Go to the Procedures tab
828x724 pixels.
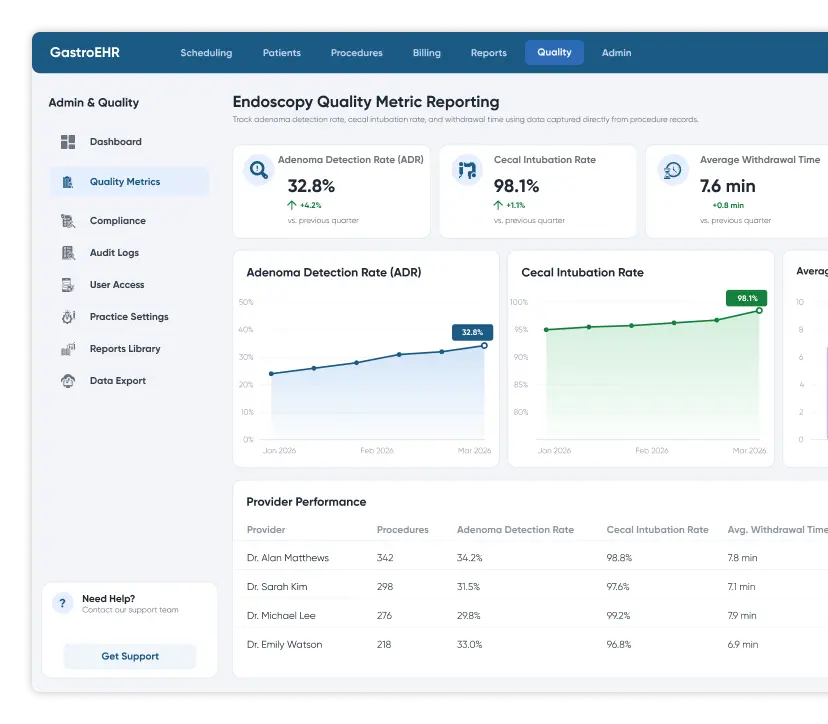pyautogui.click(x=356, y=53)
